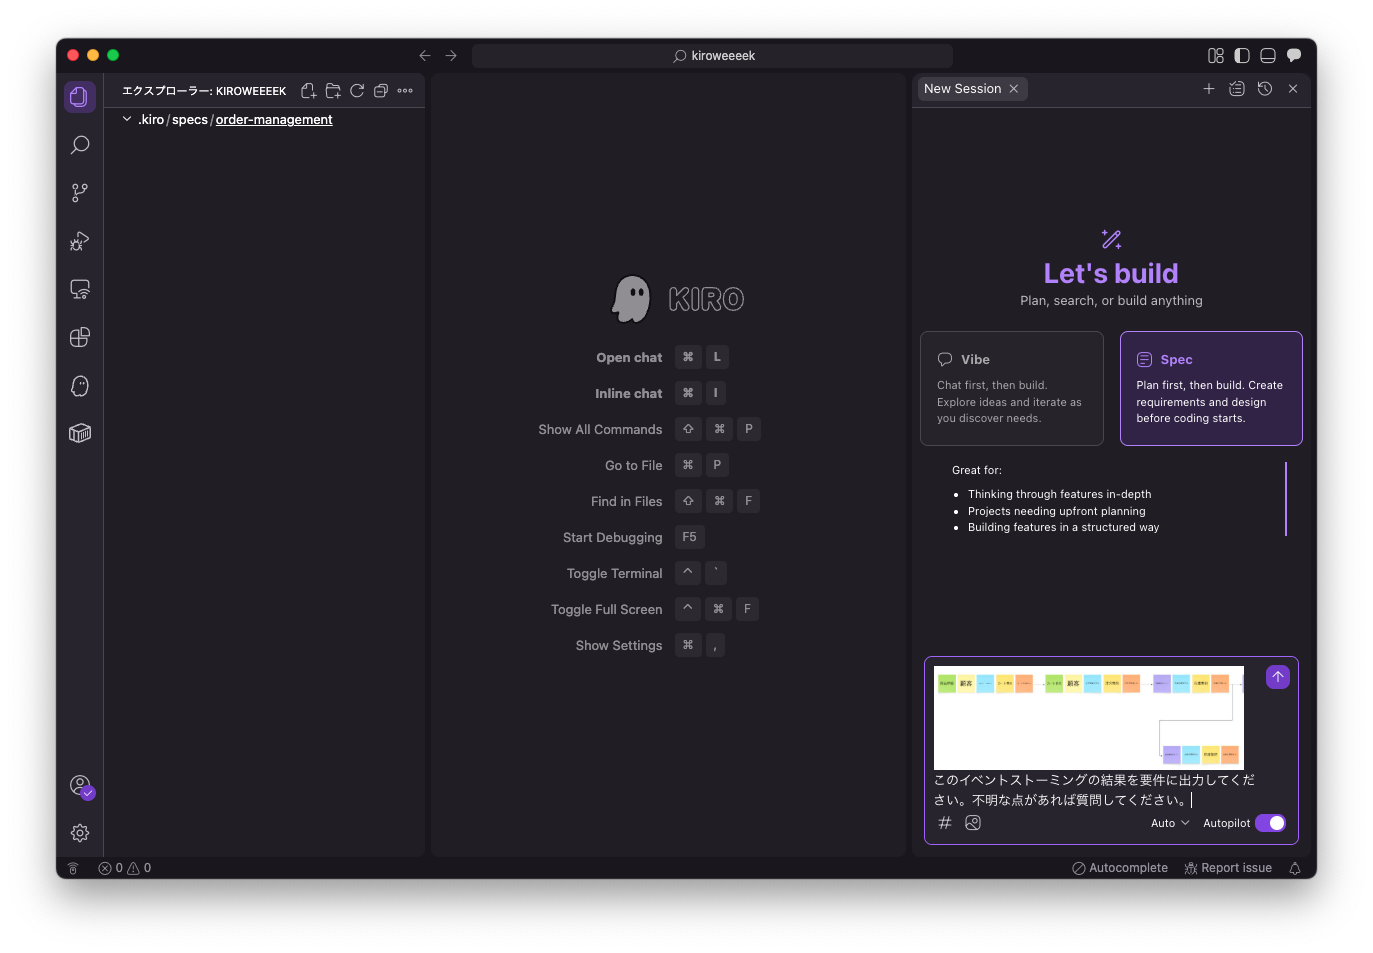The image size is (1373, 953).
Task: Collapse the .kiro/specs/order-management folder
Action: tap(127, 119)
